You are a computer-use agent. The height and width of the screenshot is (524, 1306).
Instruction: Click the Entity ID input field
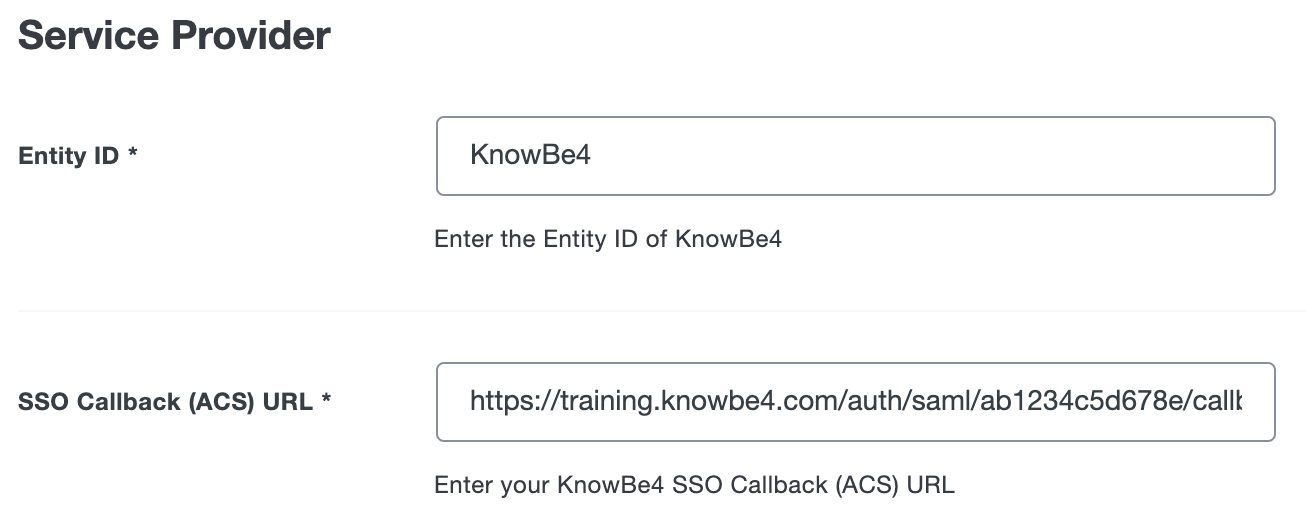(x=855, y=156)
